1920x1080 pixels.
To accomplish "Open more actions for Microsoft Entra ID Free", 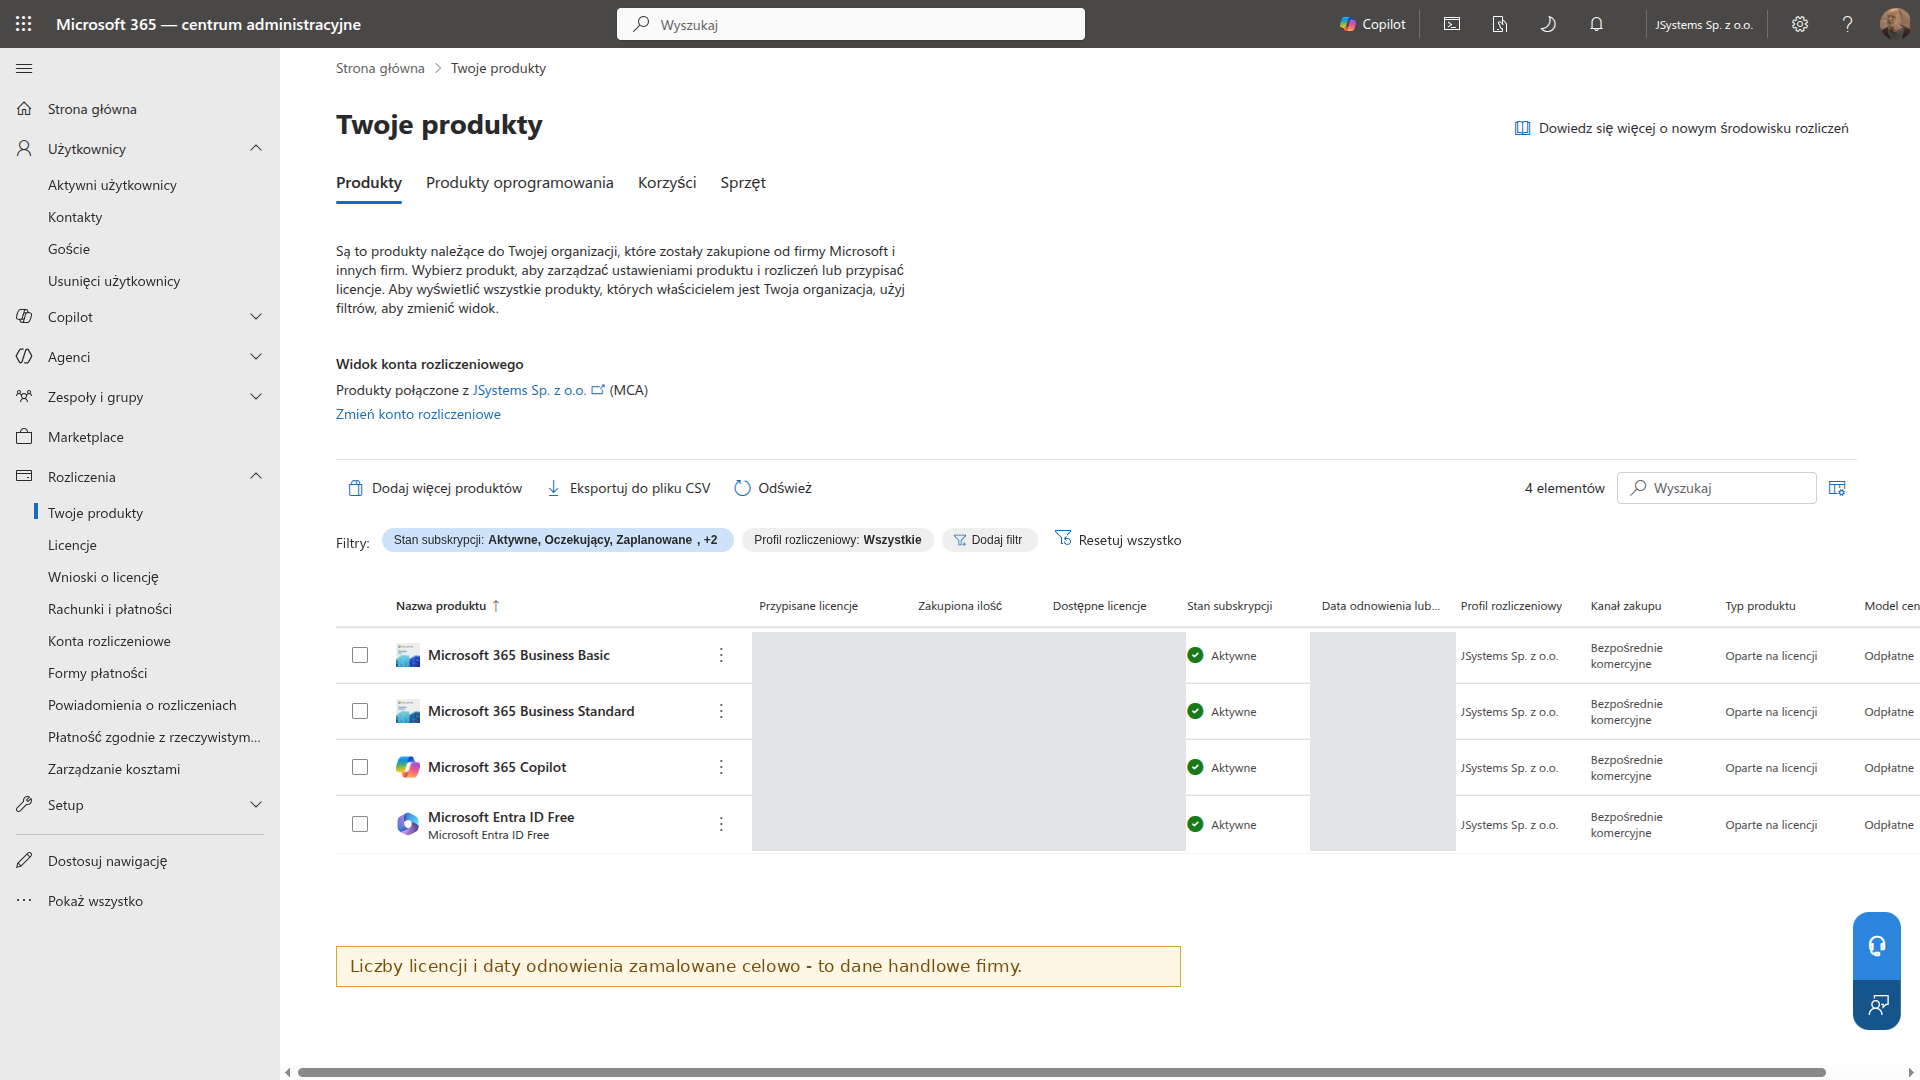I will click(721, 824).
